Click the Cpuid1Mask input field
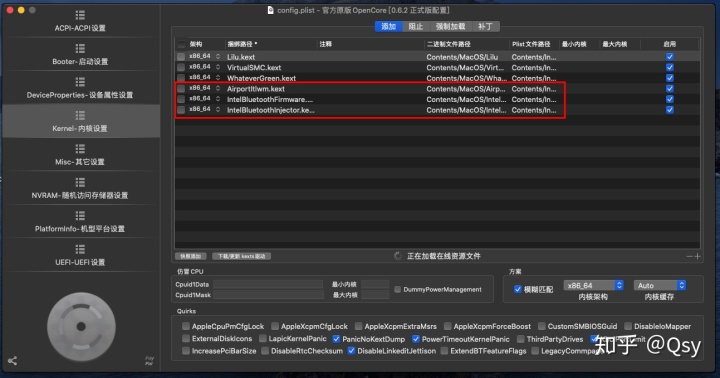Image resolution: width=720 pixels, height=378 pixels. tap(268, 295)
